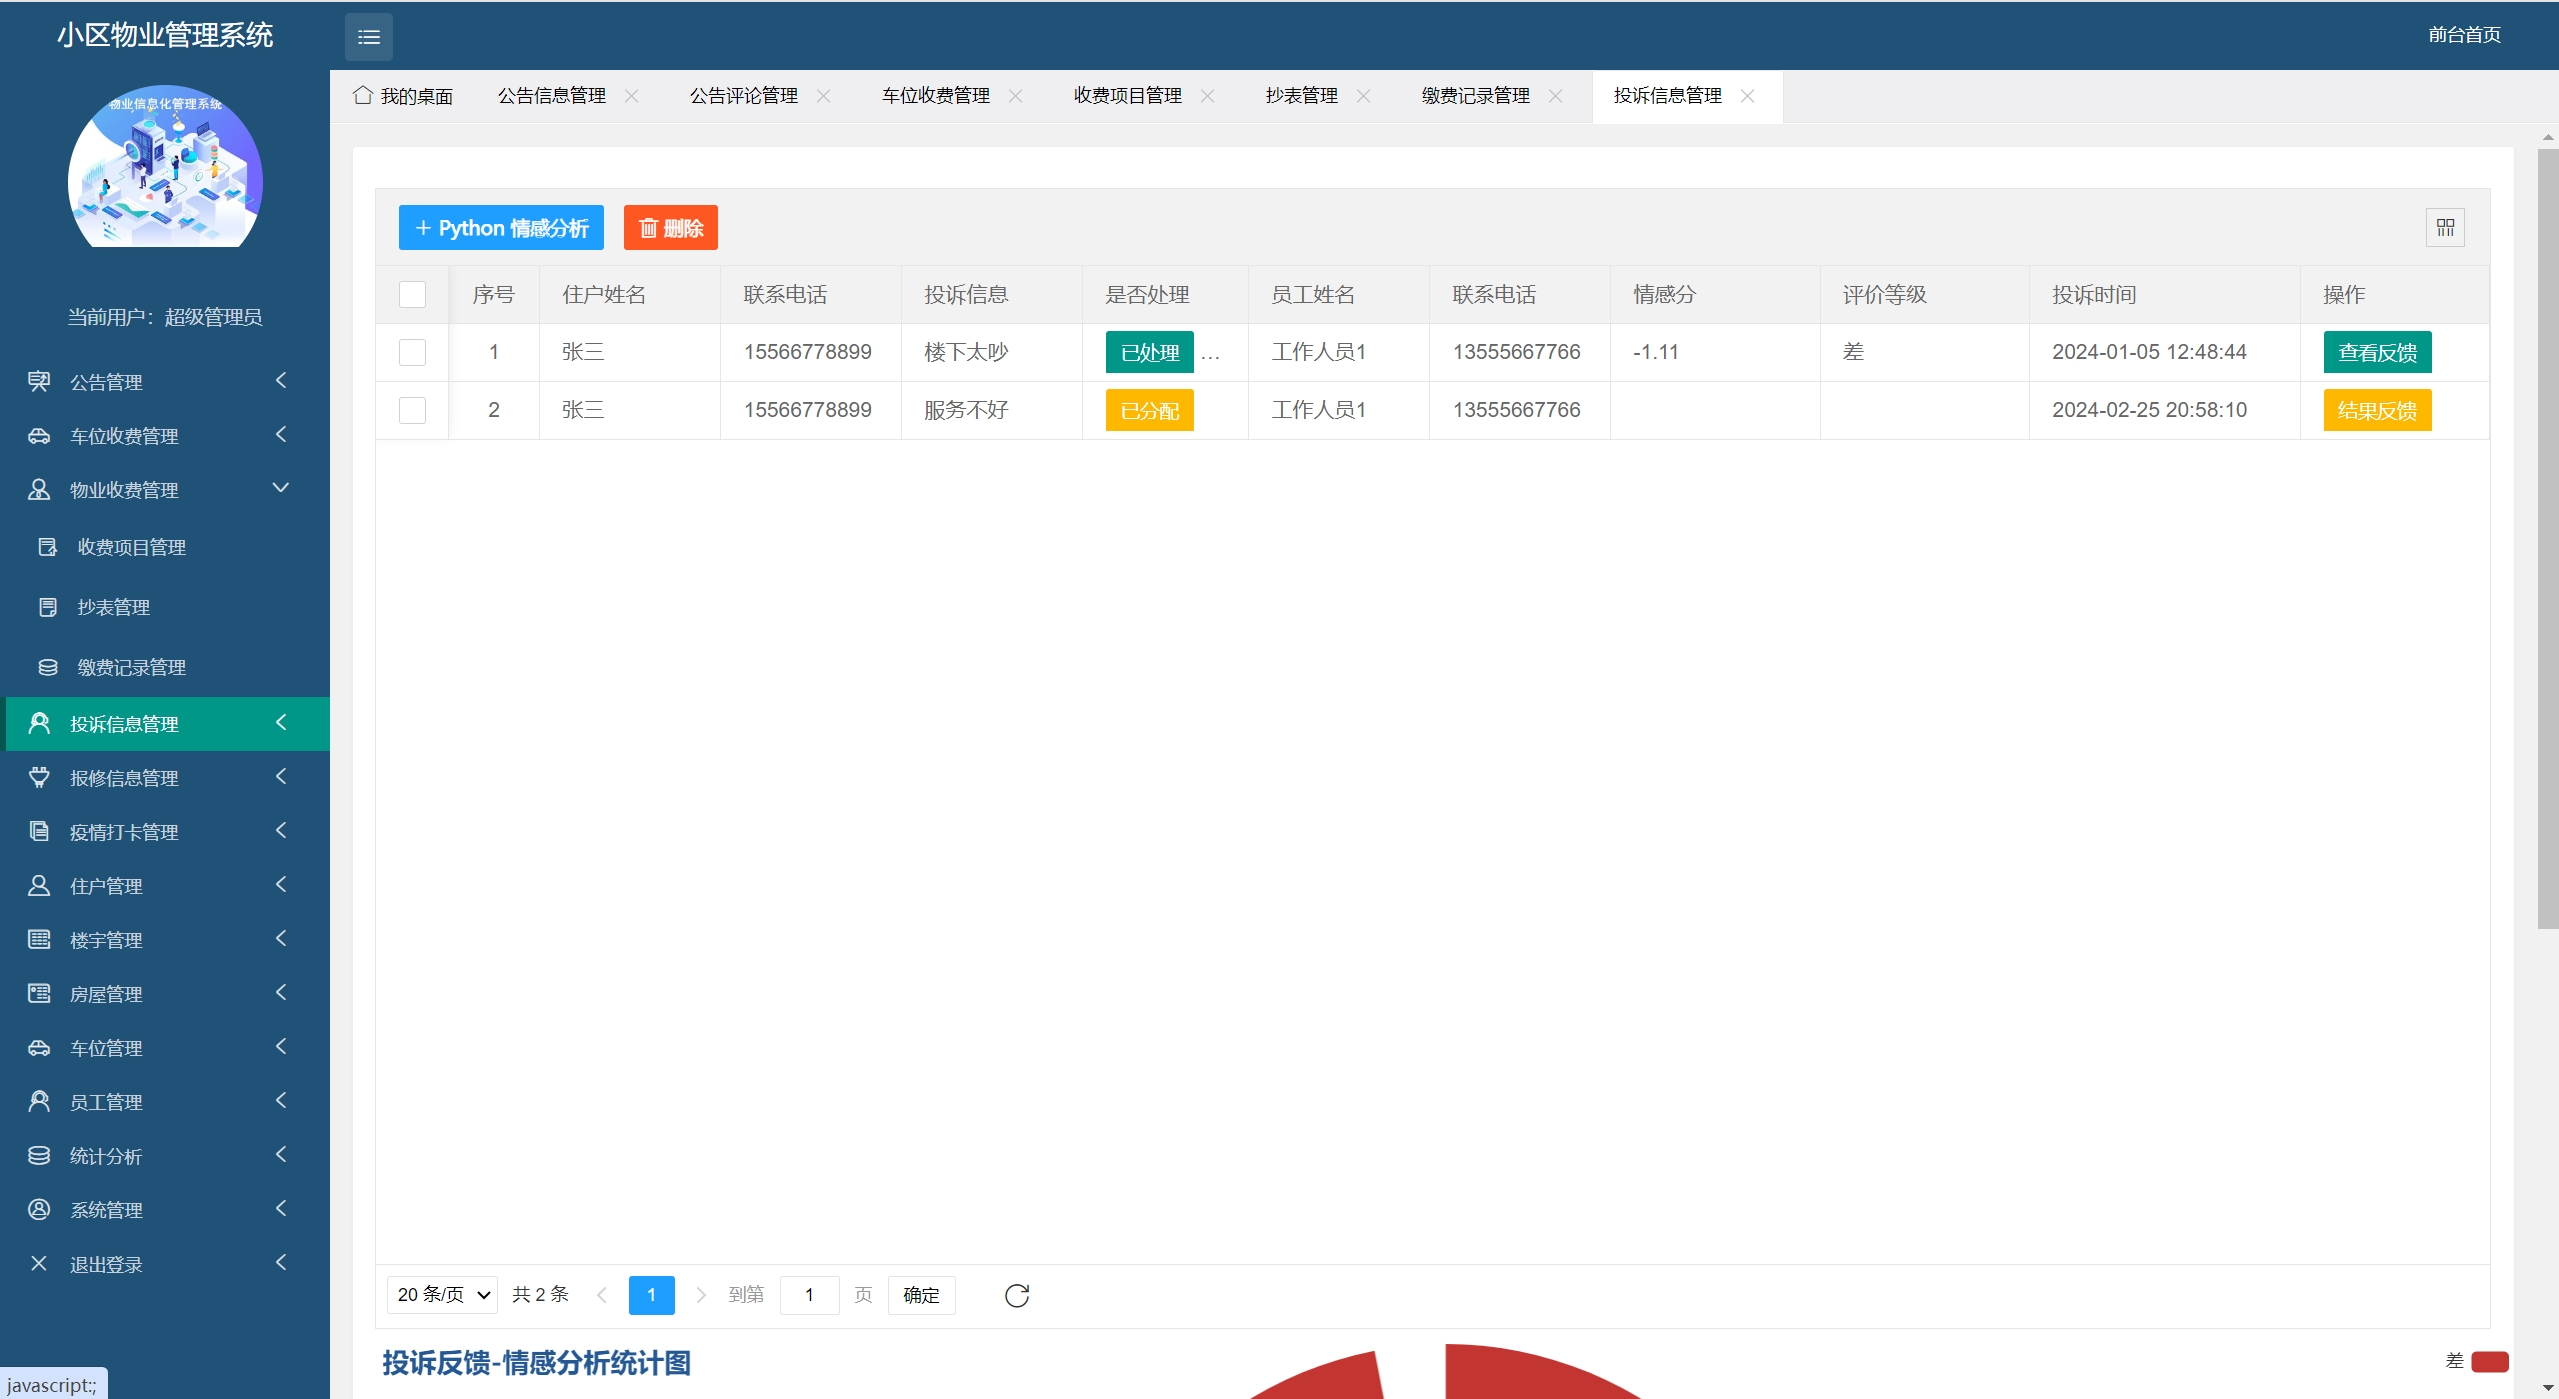The width and height of the screenshot is (2559, 1399).
Task: Switch to the 缴费记录管理 tab
Action: pyautogui.click(x=1475, y=96)
